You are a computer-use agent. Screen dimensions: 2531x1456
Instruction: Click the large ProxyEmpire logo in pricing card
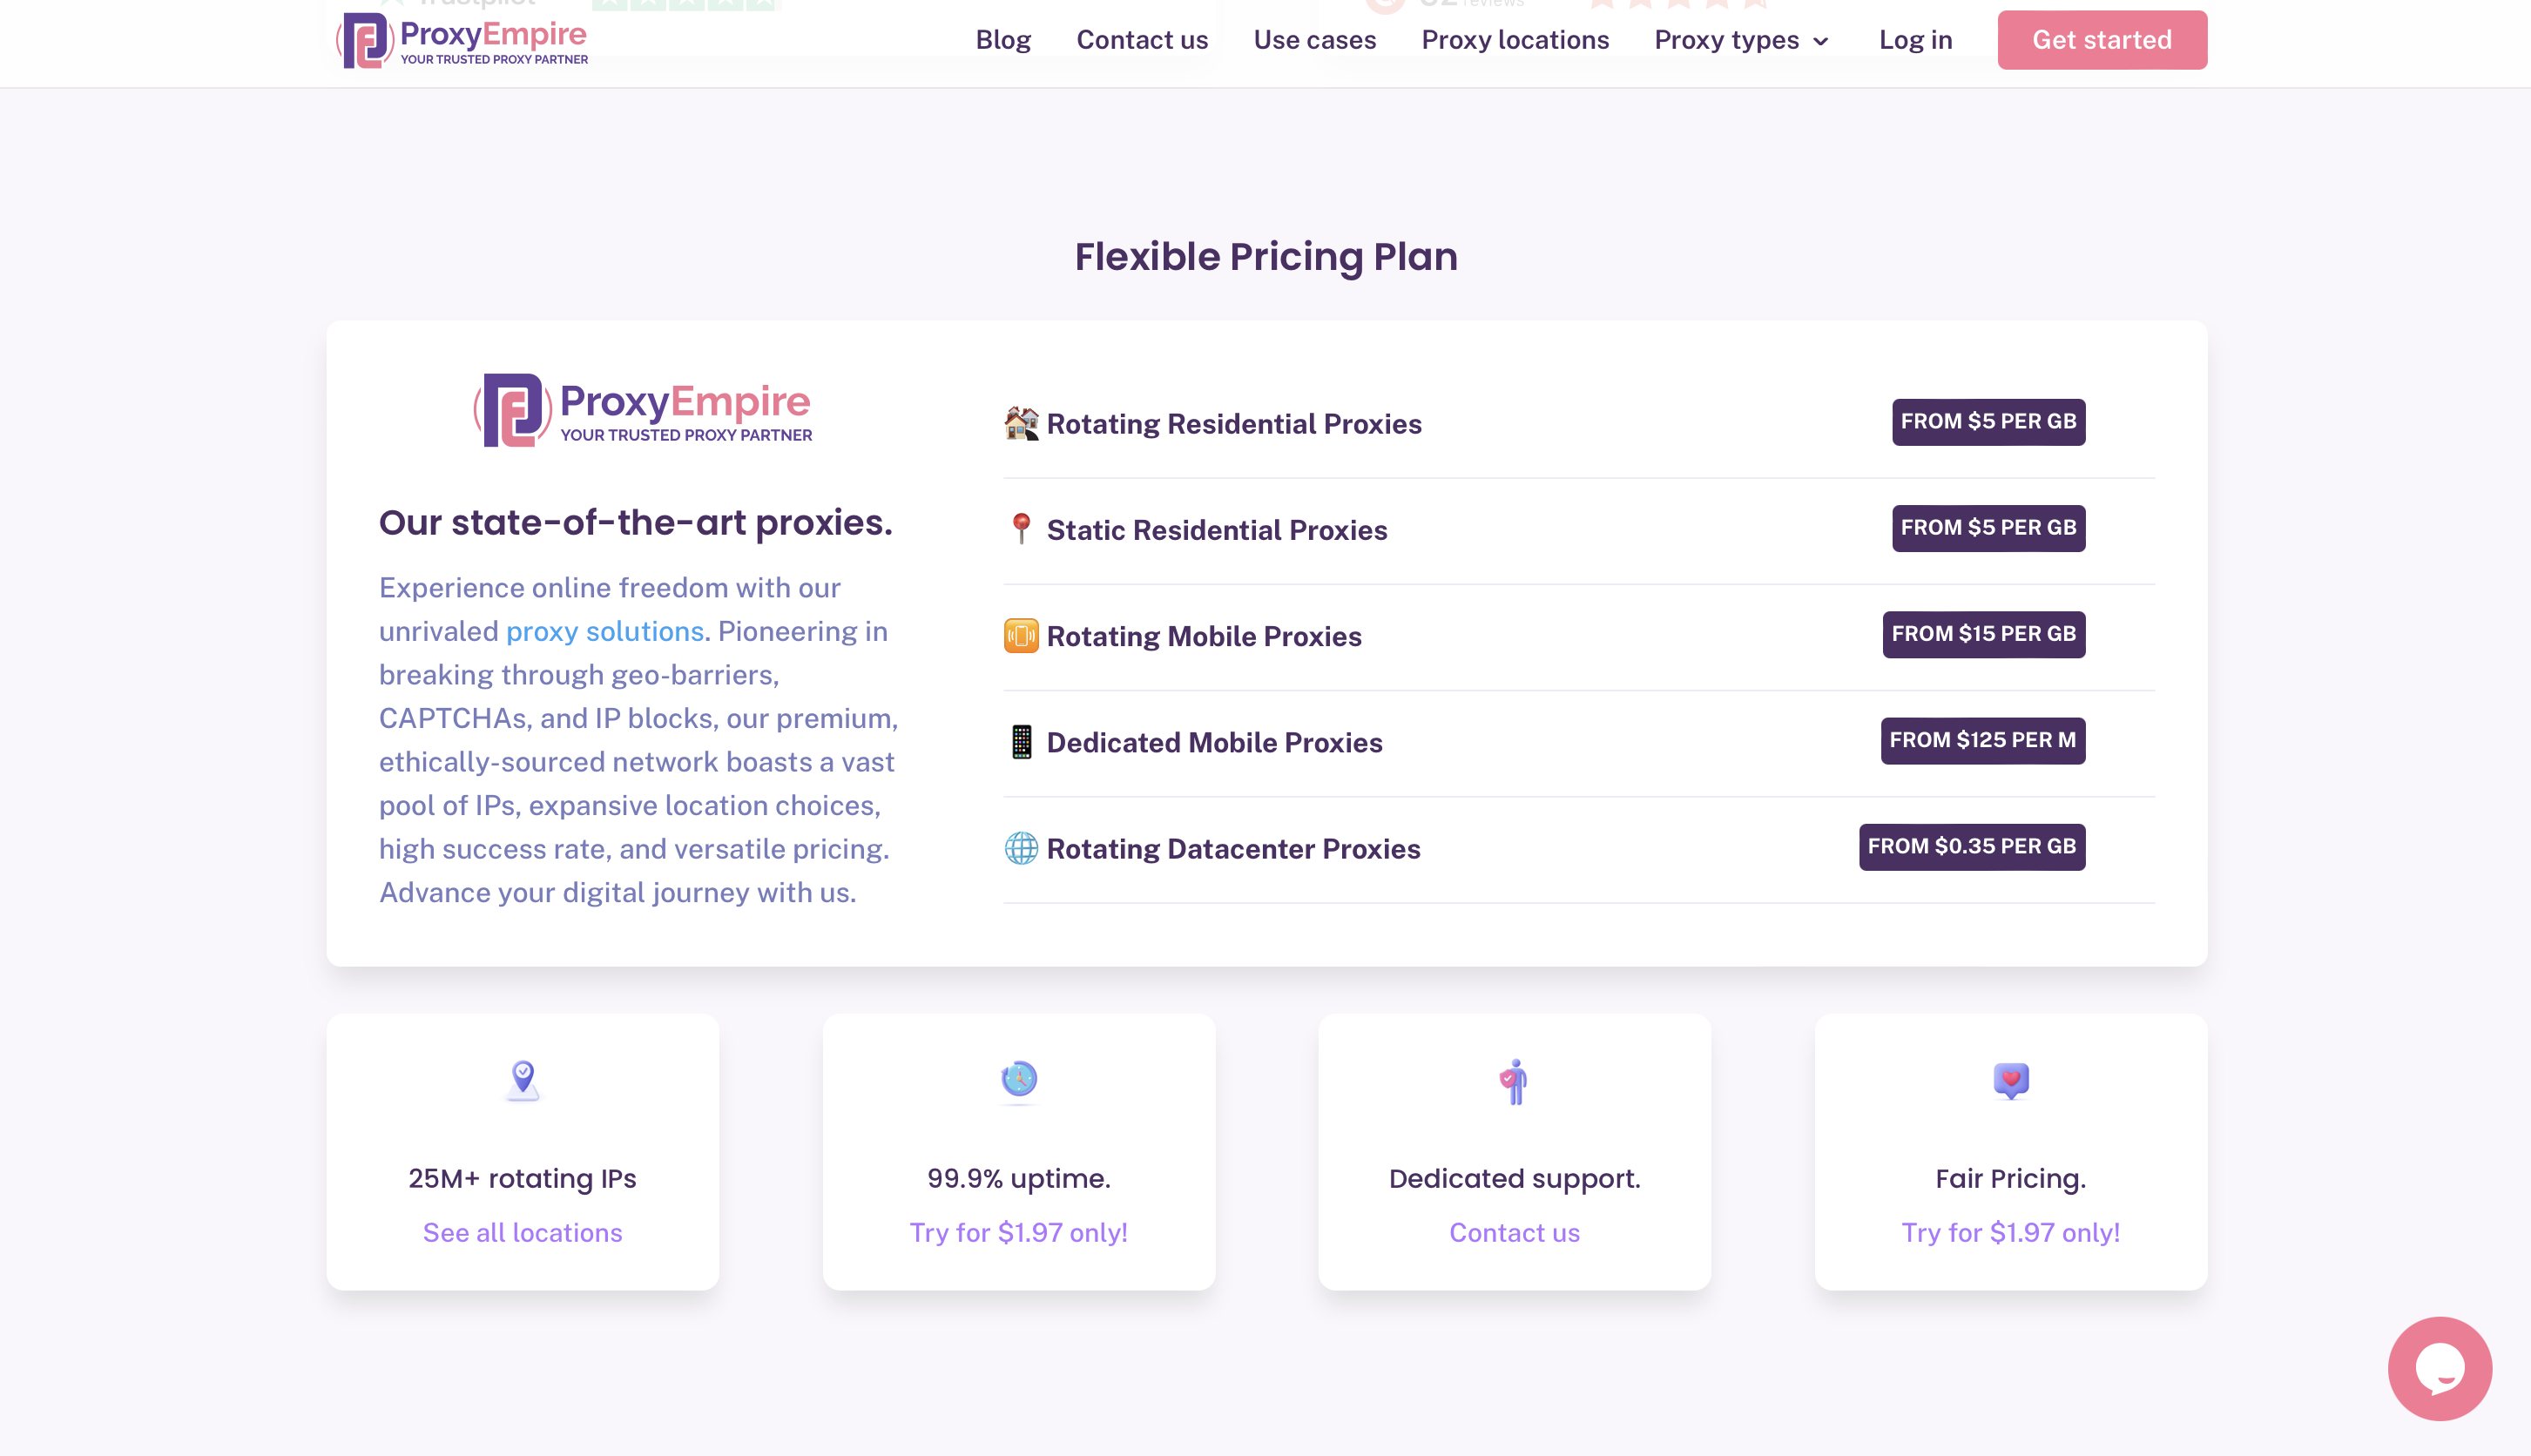click(x=643, y=410)
